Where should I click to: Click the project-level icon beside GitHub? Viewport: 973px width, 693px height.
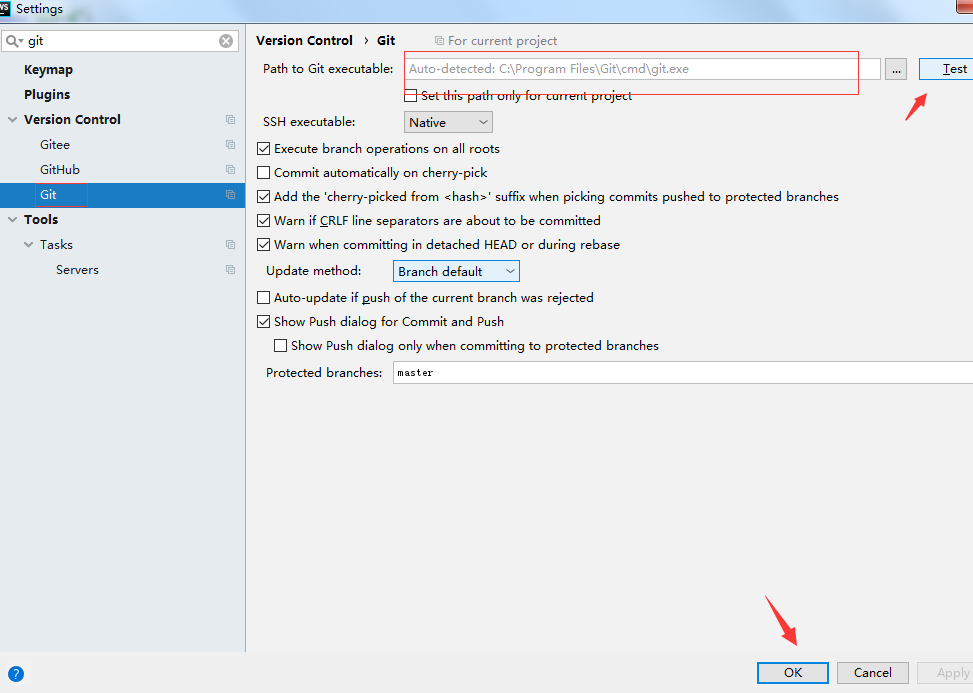(x=231, y=169)
